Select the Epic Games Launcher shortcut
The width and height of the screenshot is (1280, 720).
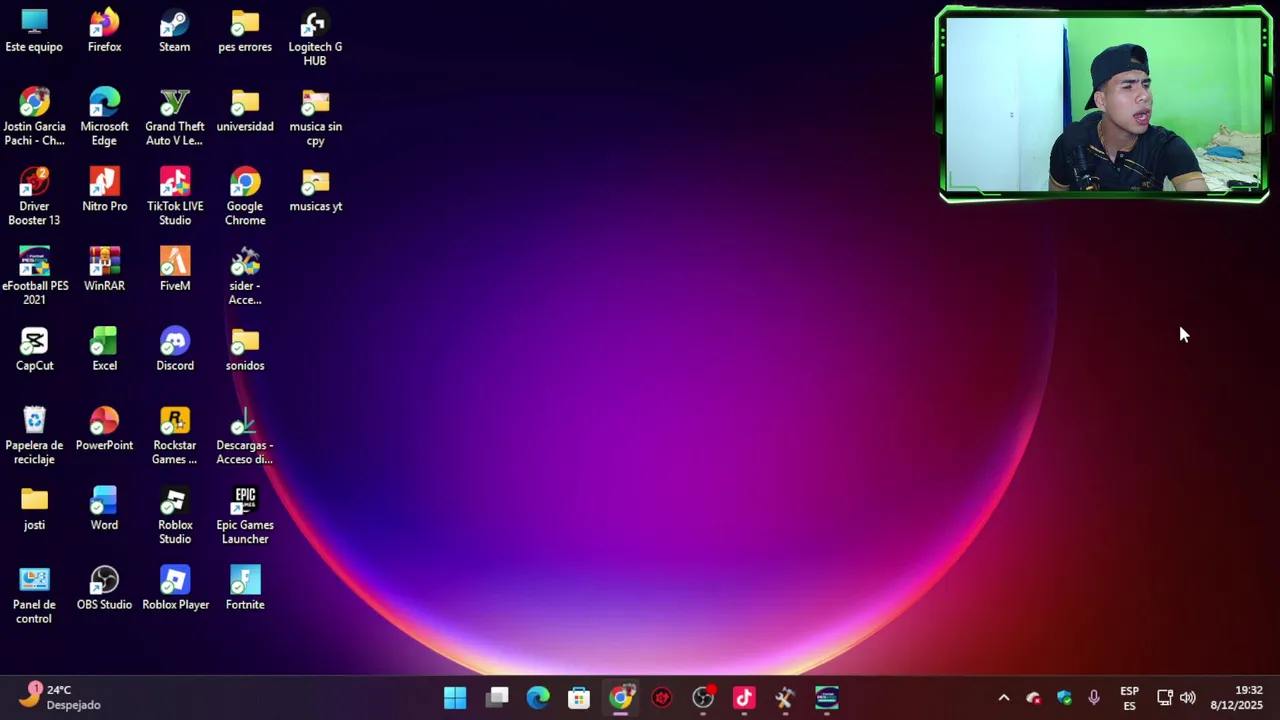pyautogui.click(x=245, y=516)
